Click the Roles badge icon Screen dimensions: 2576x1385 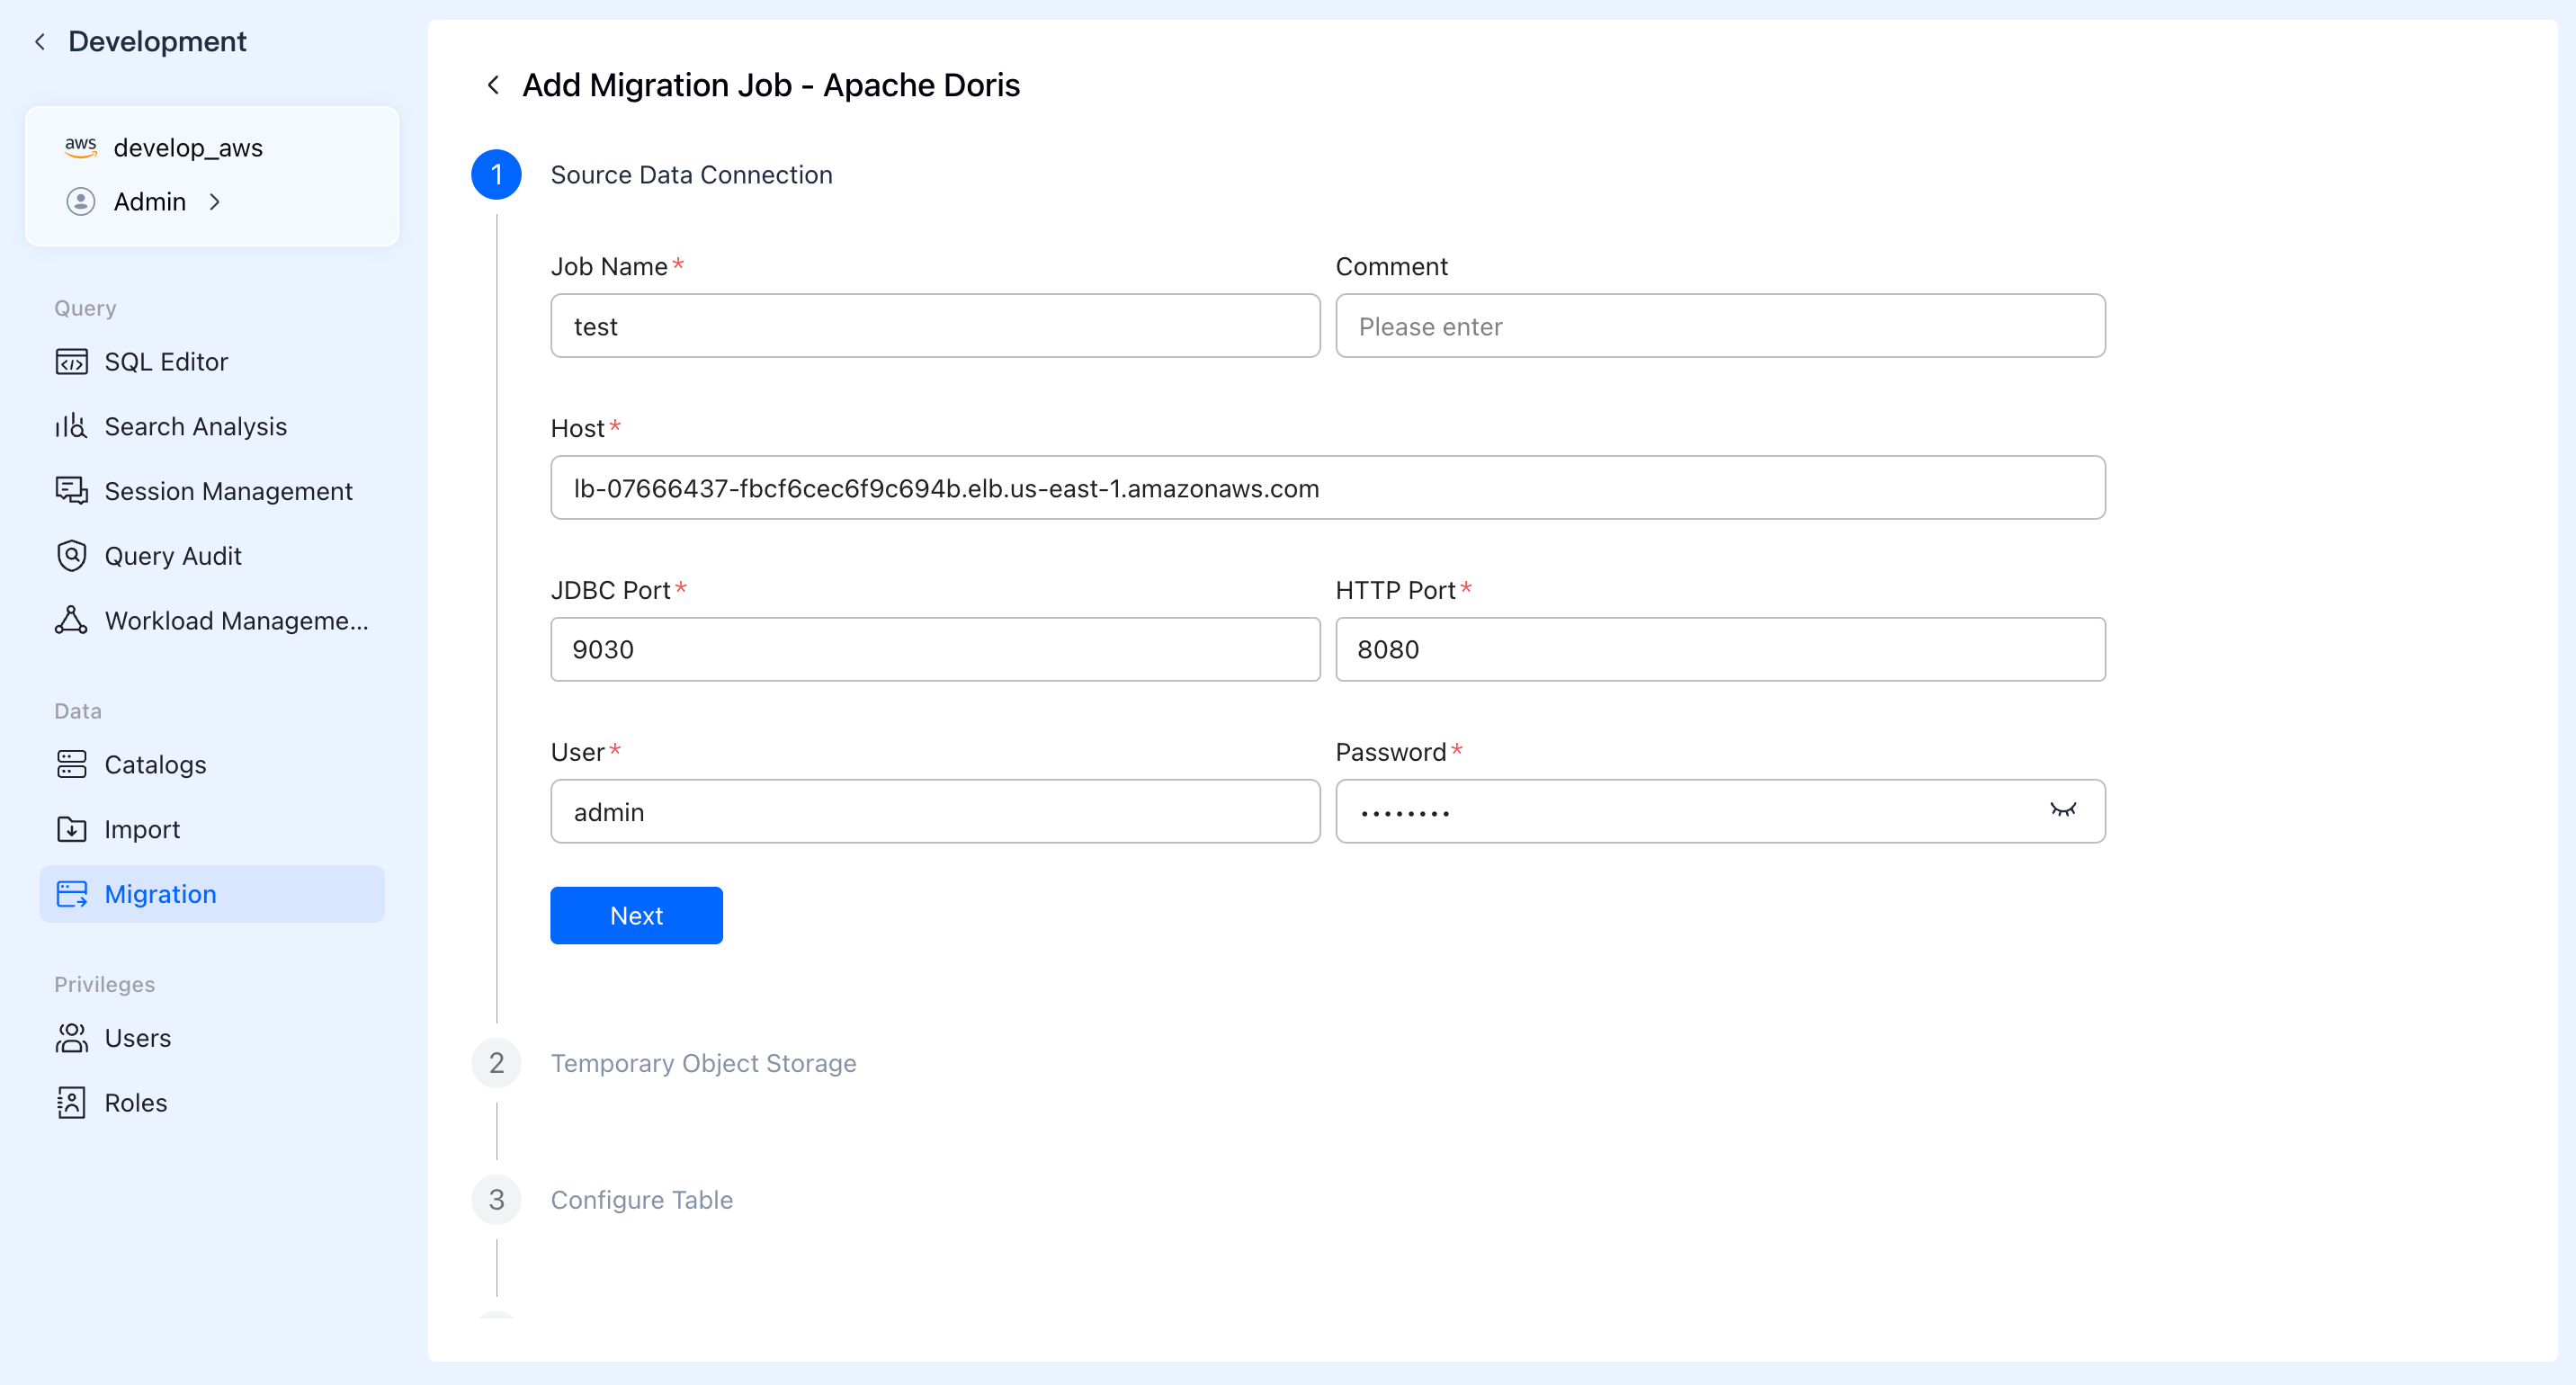(x=71, y=1102)
